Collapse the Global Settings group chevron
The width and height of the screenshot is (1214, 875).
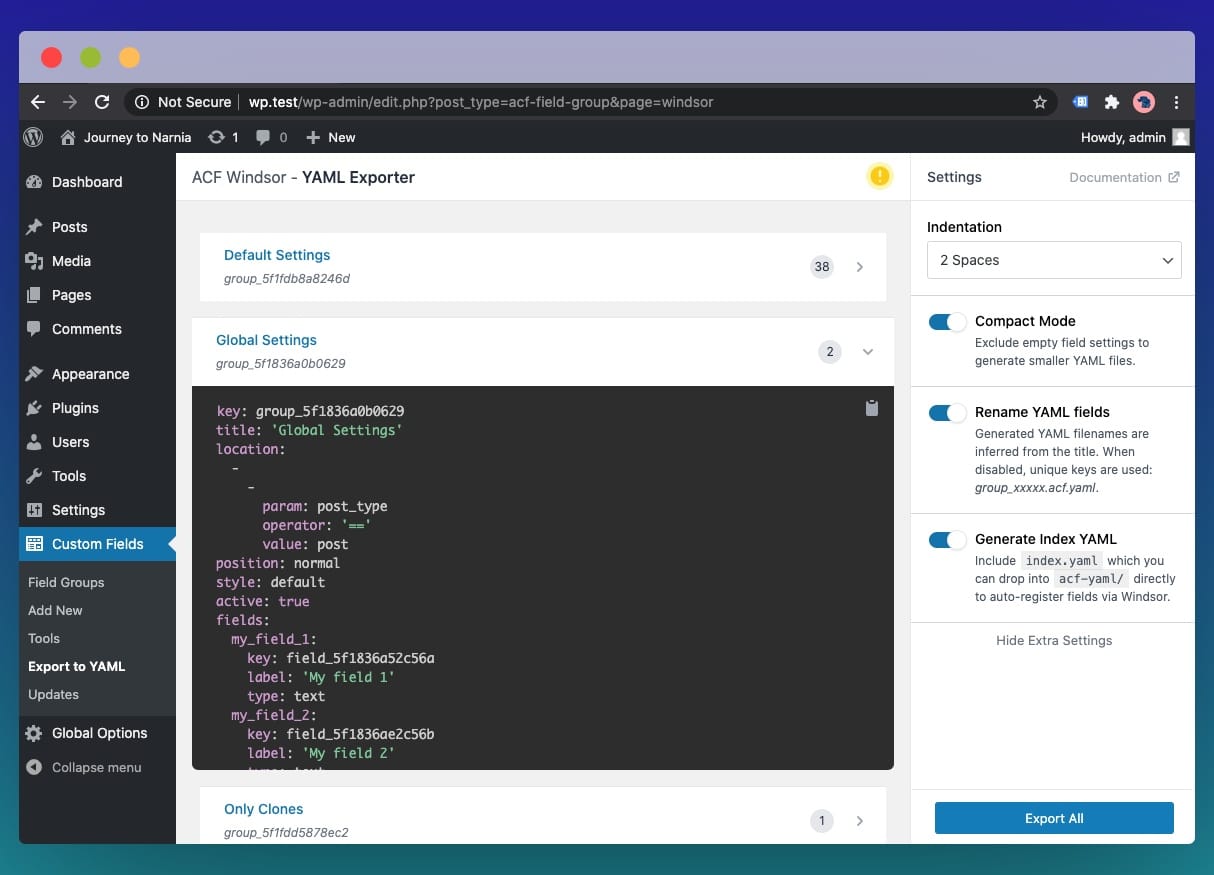pos(868,352)
